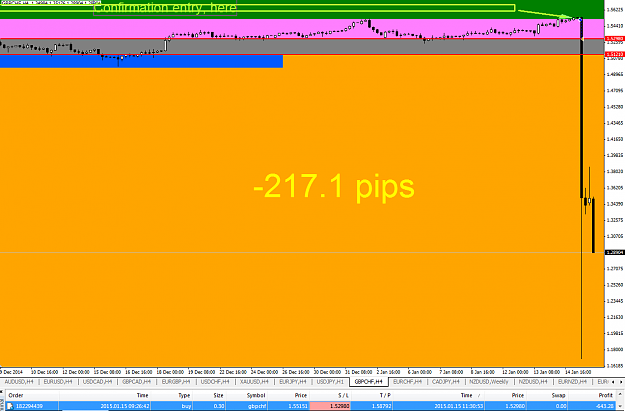The width and height of the screenshot is (625, 411).
Task: Sort by the Swap column header
Action: (558, 395)
